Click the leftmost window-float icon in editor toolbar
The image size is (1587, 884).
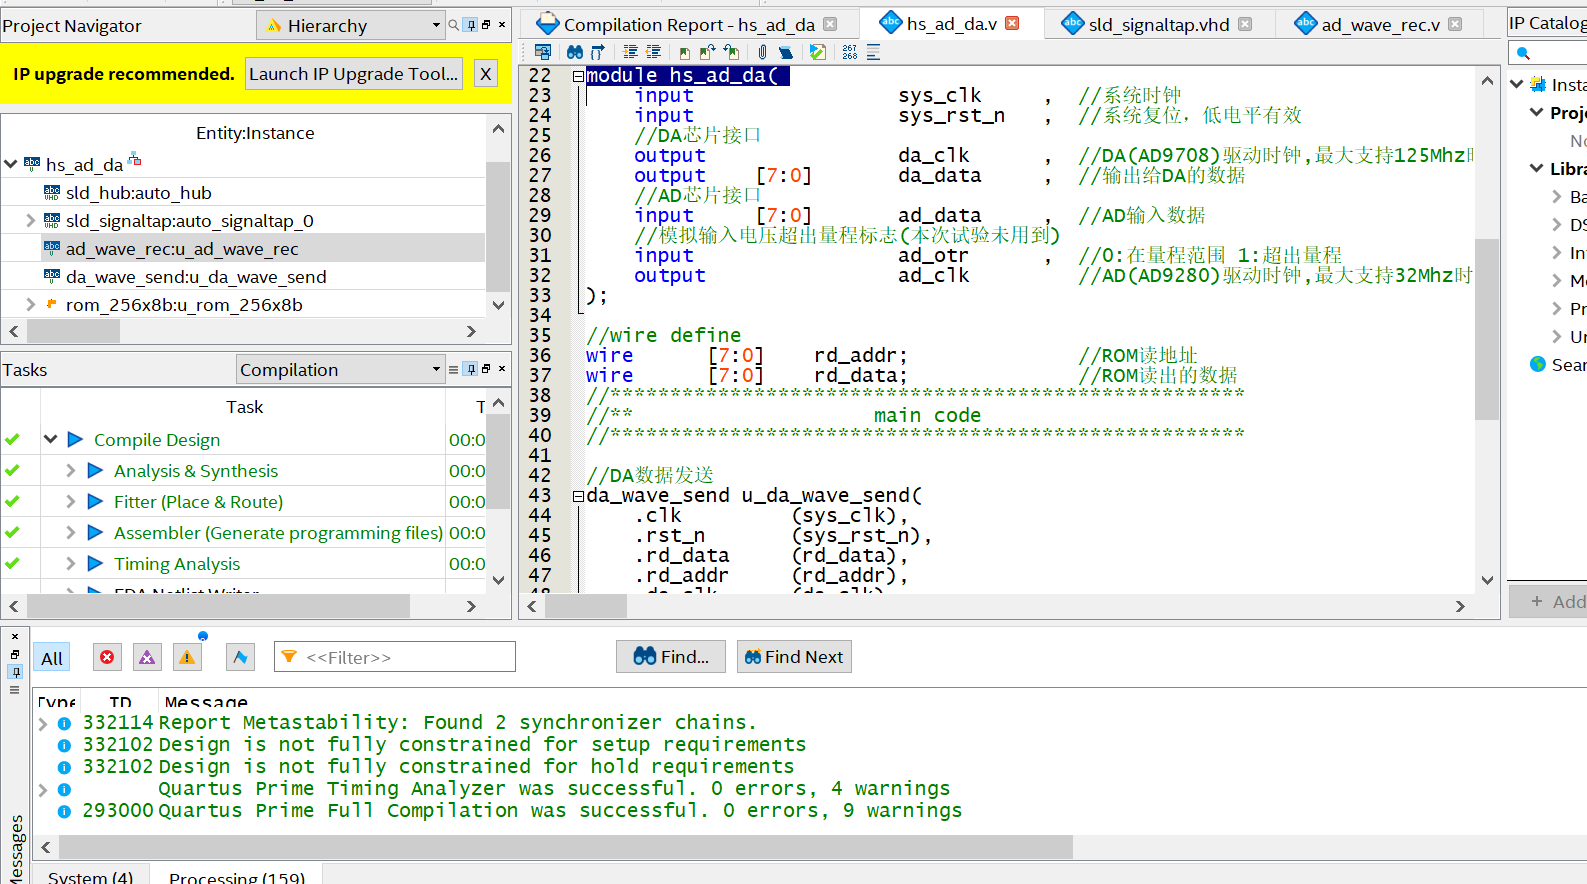pos(543,52)
